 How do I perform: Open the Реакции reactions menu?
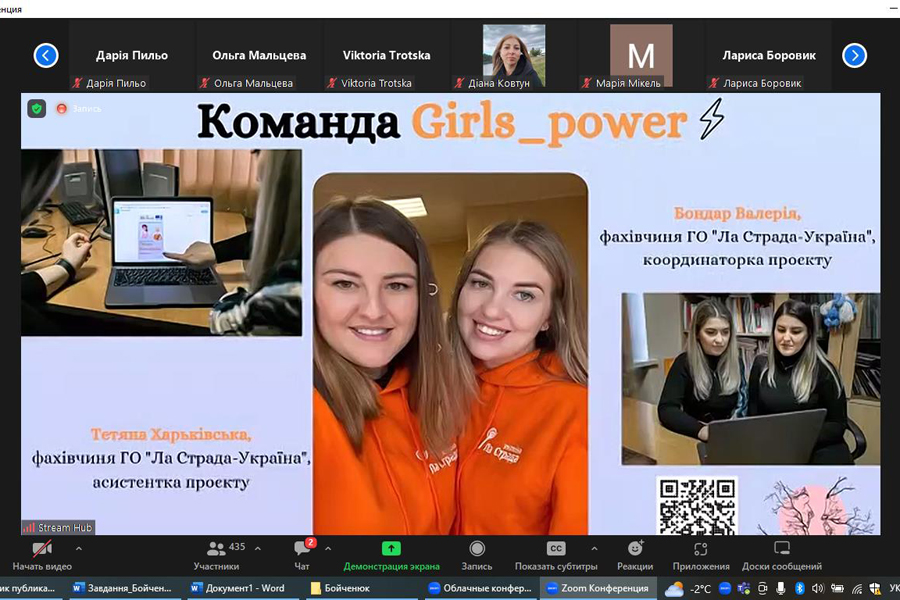tap(635, 556)
